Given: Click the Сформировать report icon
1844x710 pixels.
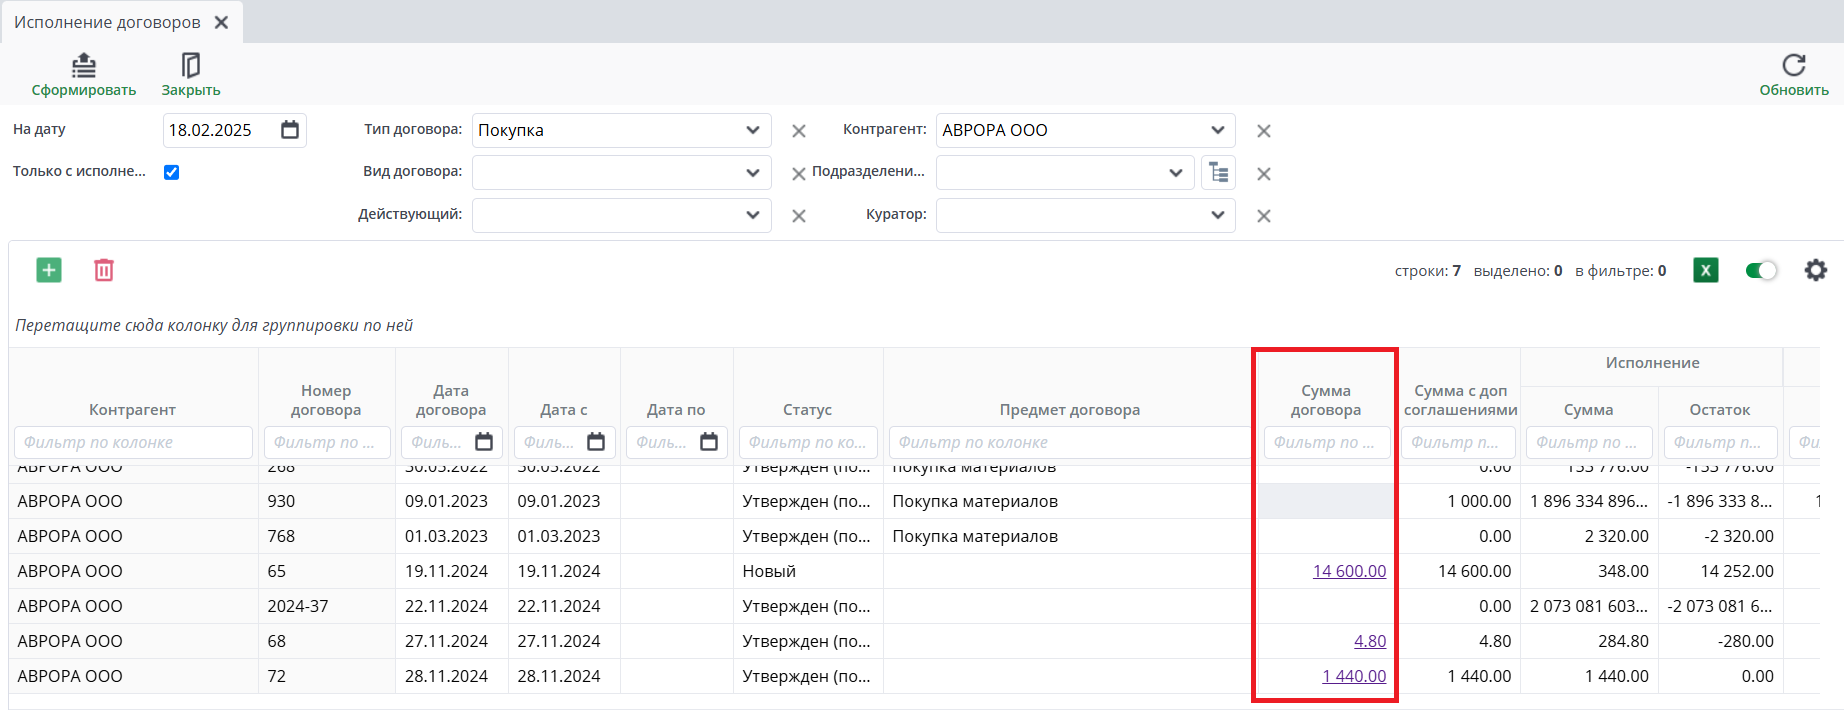Looking at the screenshot, I should click(84, 66).
